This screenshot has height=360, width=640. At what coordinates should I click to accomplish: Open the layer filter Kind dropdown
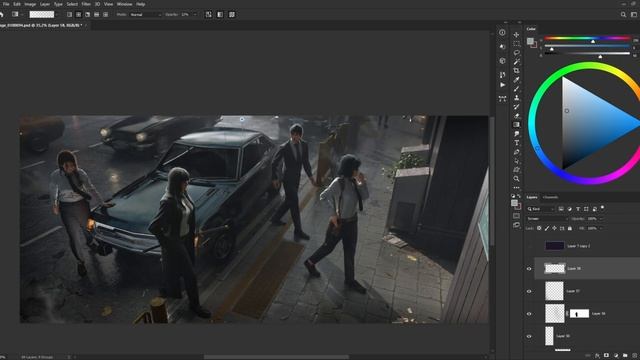(x=540, y=209)
